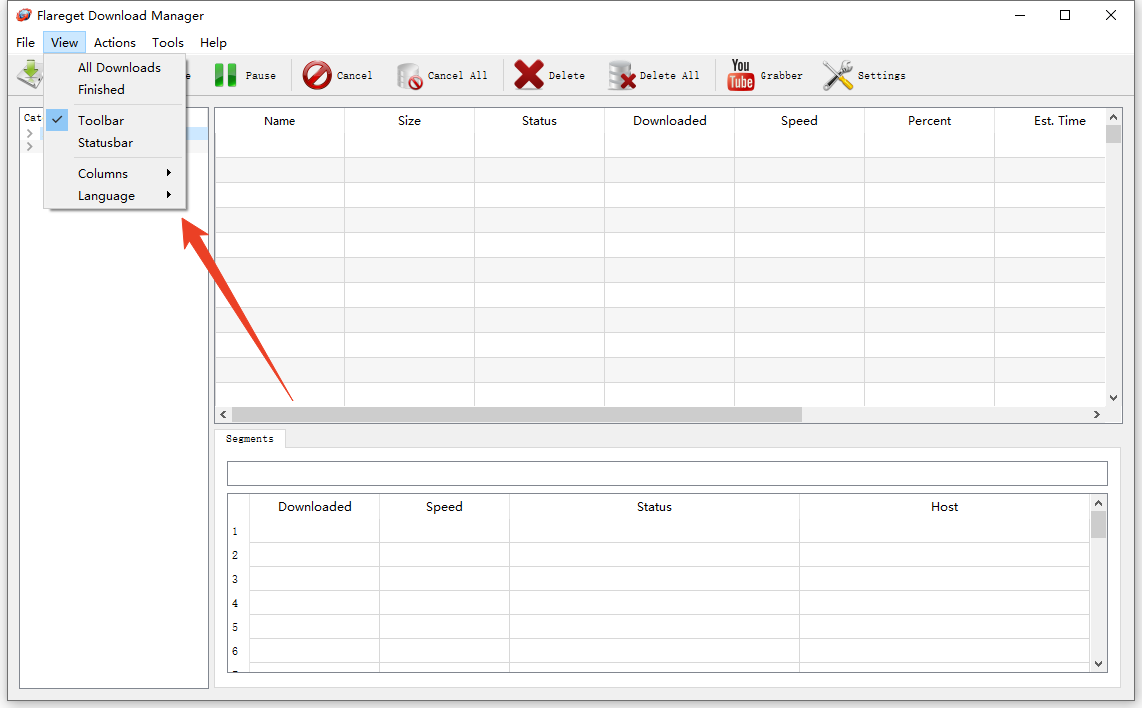Image resolution: width=1142 pixels, height=708 pixels.
Task: Select segment row number 1
Action: 235,532
